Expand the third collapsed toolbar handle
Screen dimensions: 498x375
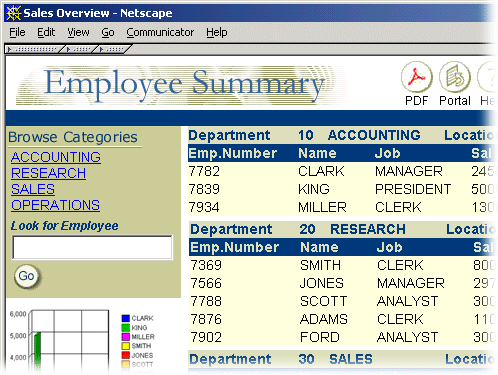pos(113,49)
